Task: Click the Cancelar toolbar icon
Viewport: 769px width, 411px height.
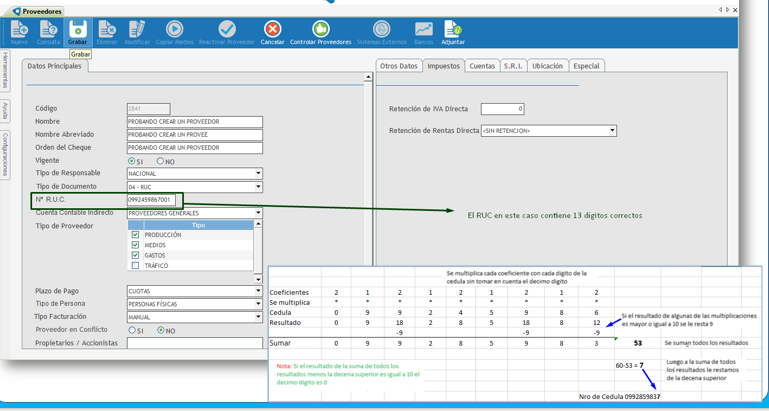Action: [272, 31]
